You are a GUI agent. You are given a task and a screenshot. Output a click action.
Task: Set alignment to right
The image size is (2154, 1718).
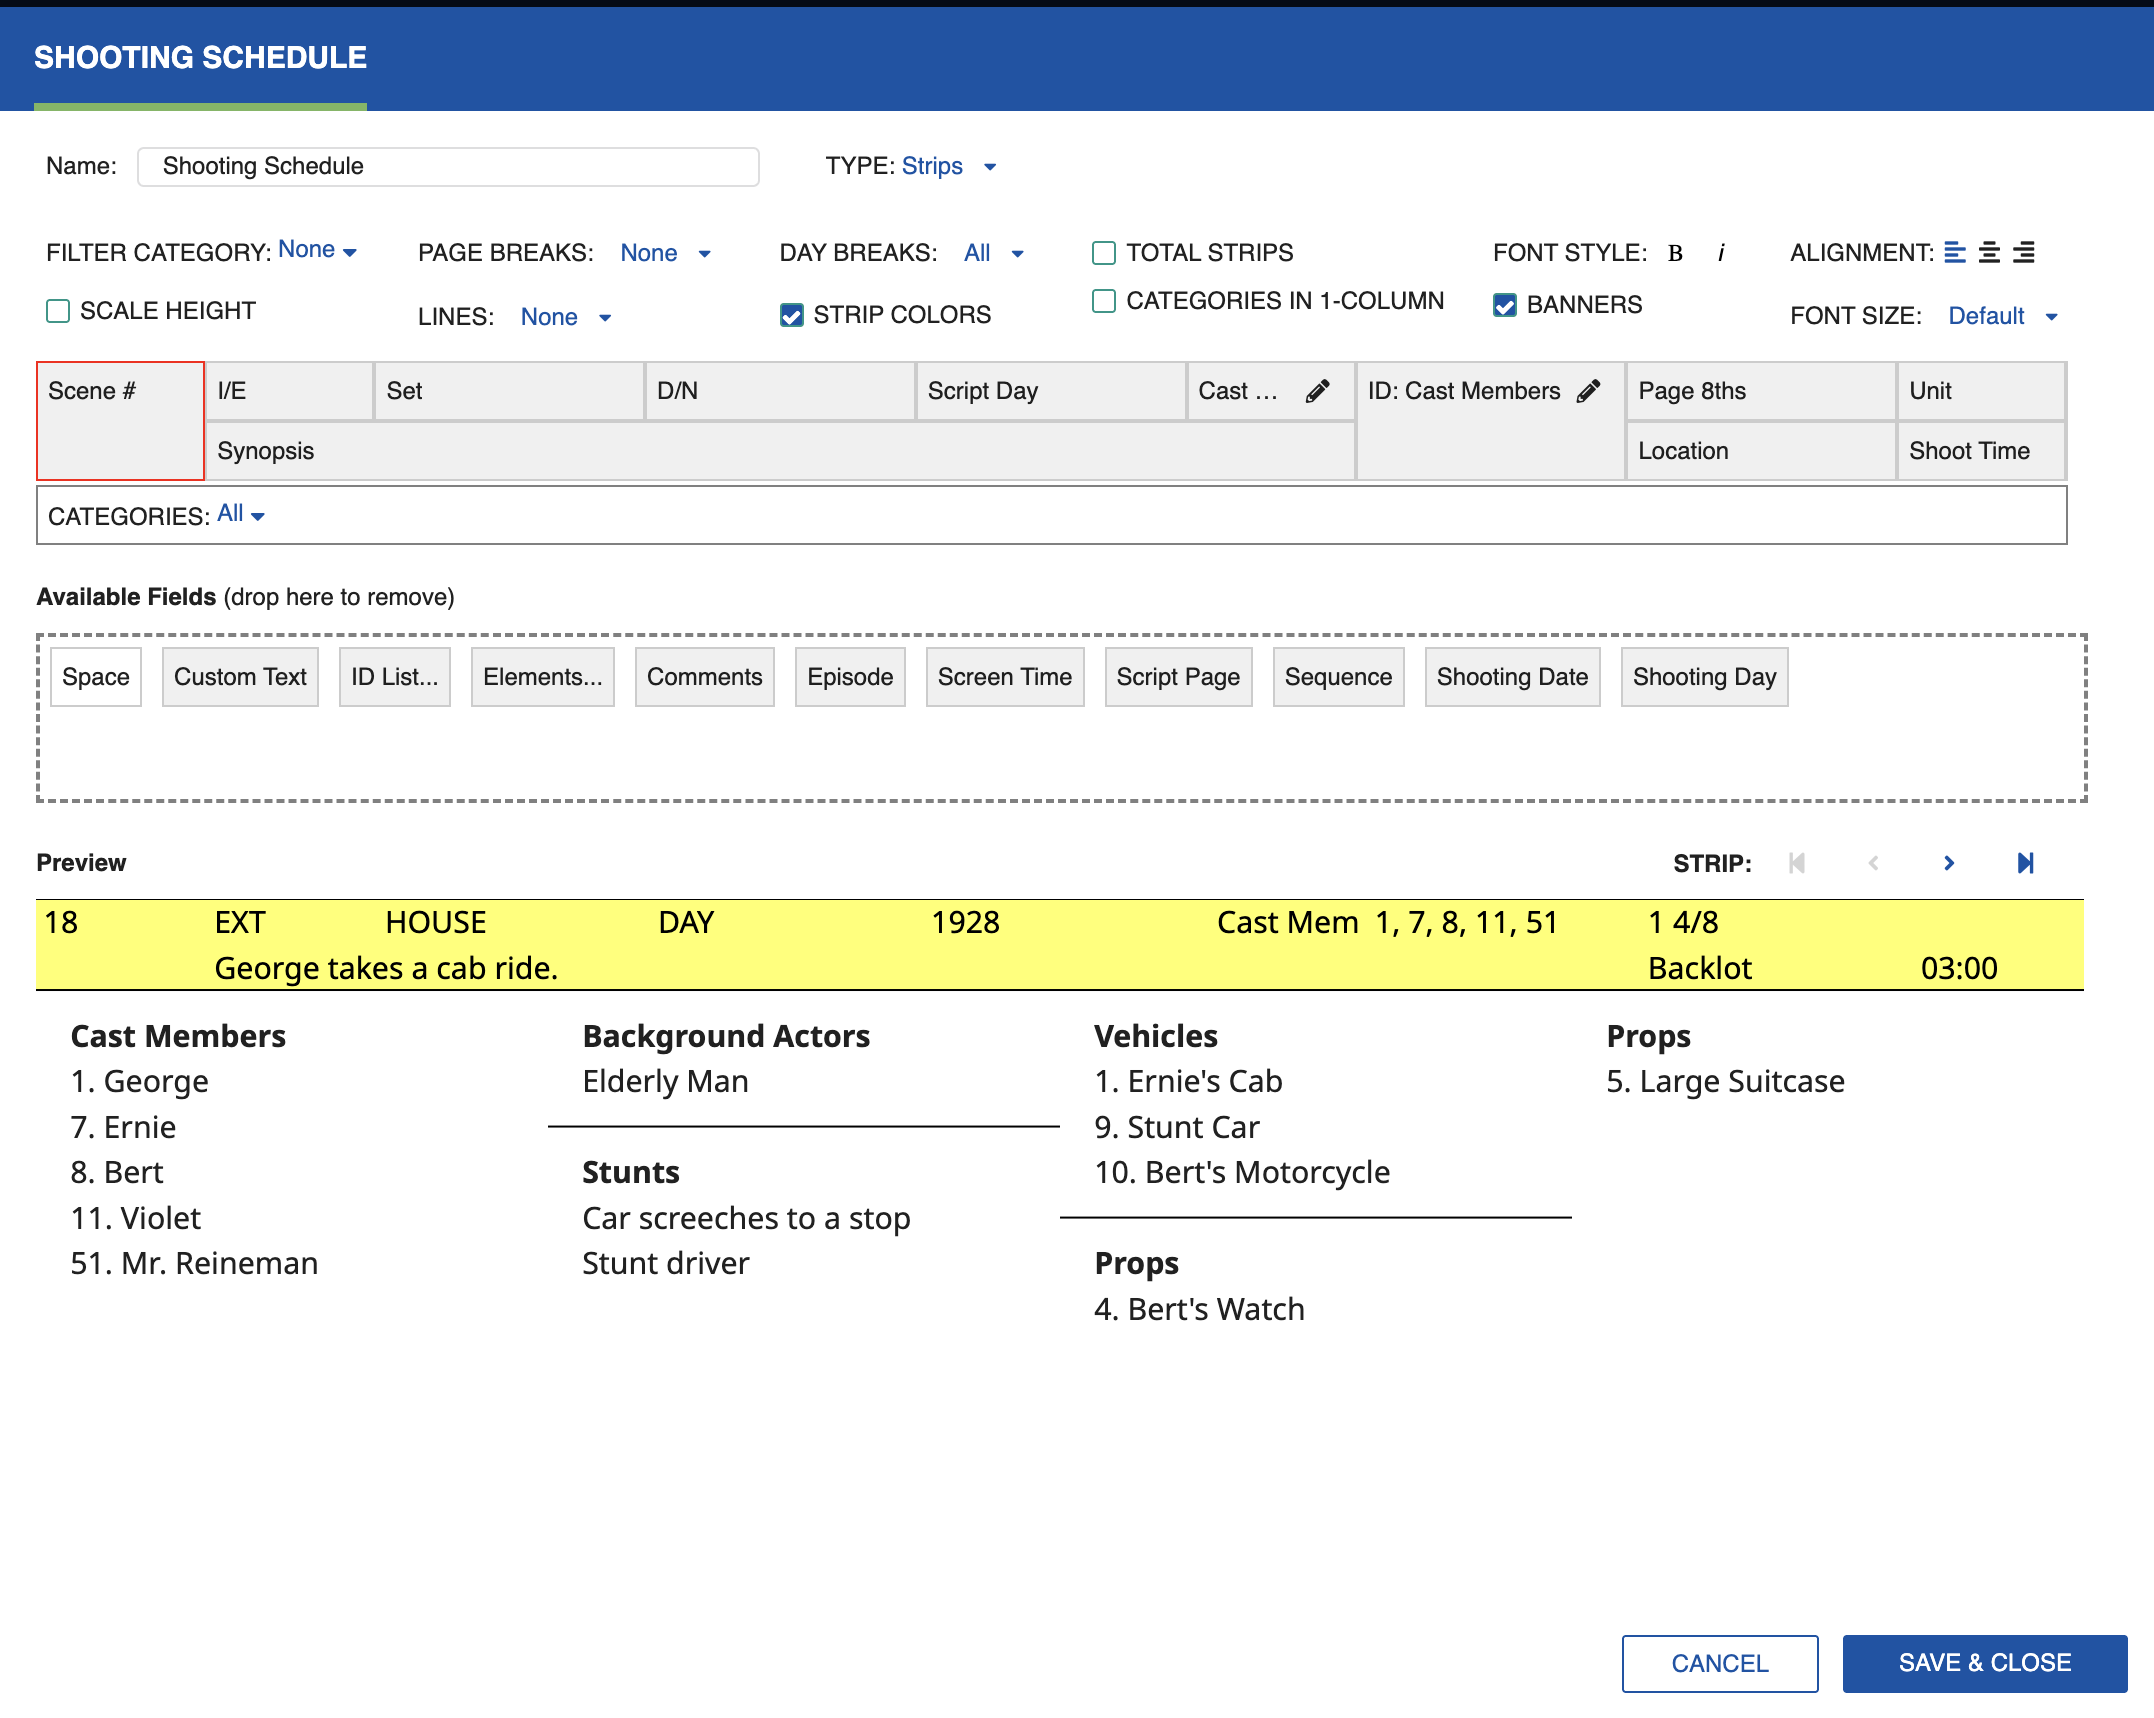coord(2024,253)
